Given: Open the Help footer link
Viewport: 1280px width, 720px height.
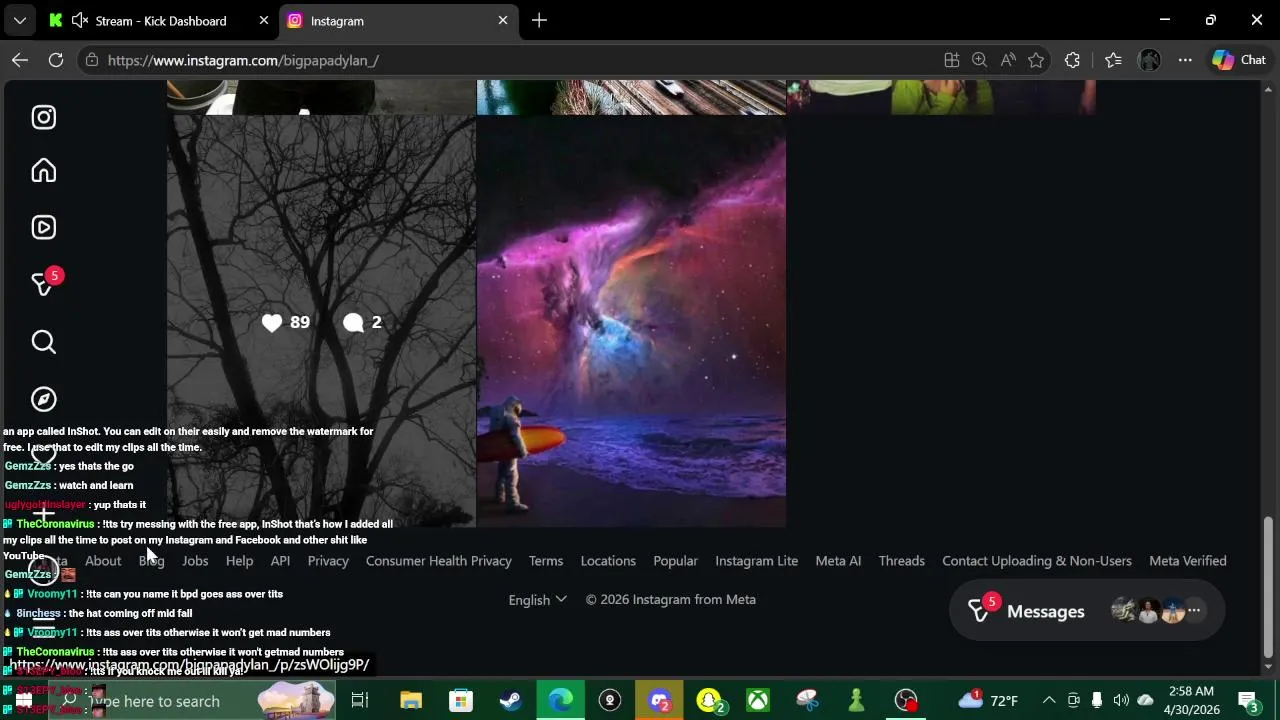Looking at the screenshot, I should coord(239,561).
